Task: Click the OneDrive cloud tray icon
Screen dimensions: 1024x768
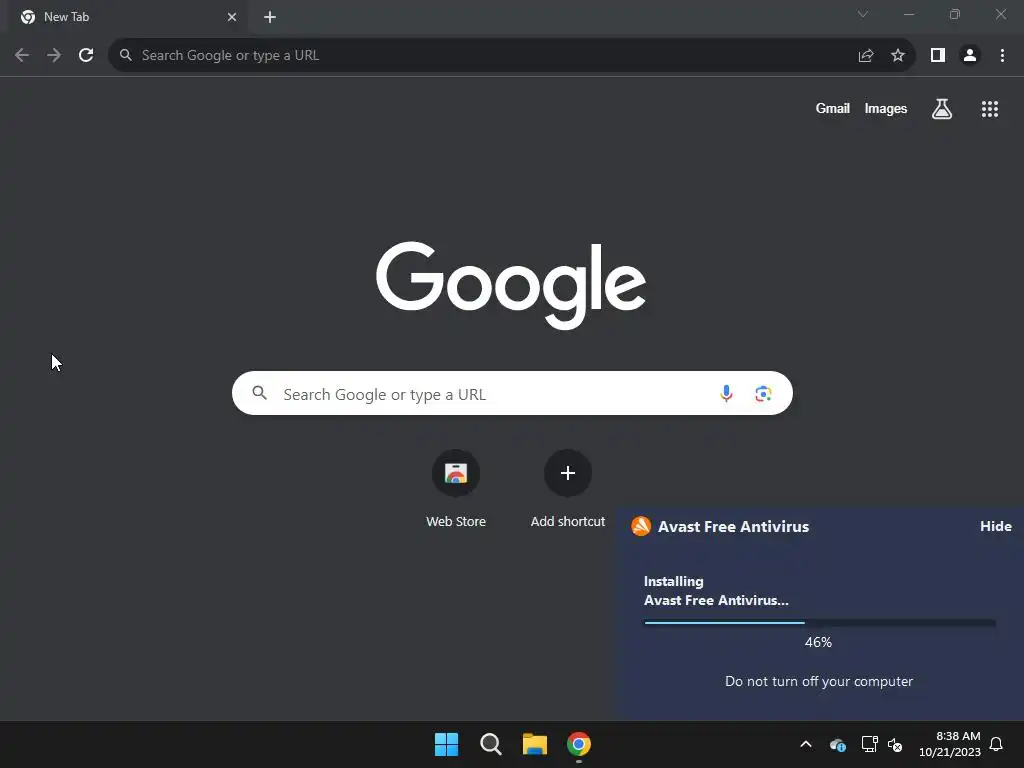Action: tap(837, 744)
